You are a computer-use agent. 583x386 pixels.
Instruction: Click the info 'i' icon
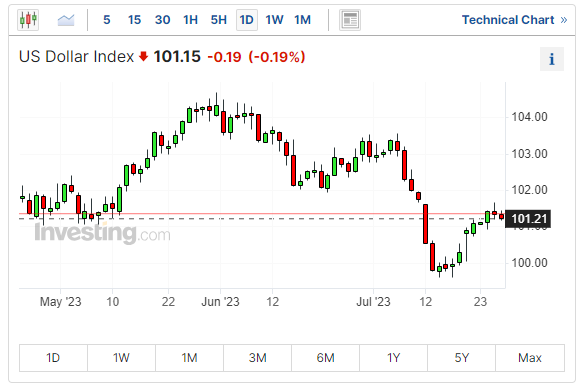click(552, 59)
